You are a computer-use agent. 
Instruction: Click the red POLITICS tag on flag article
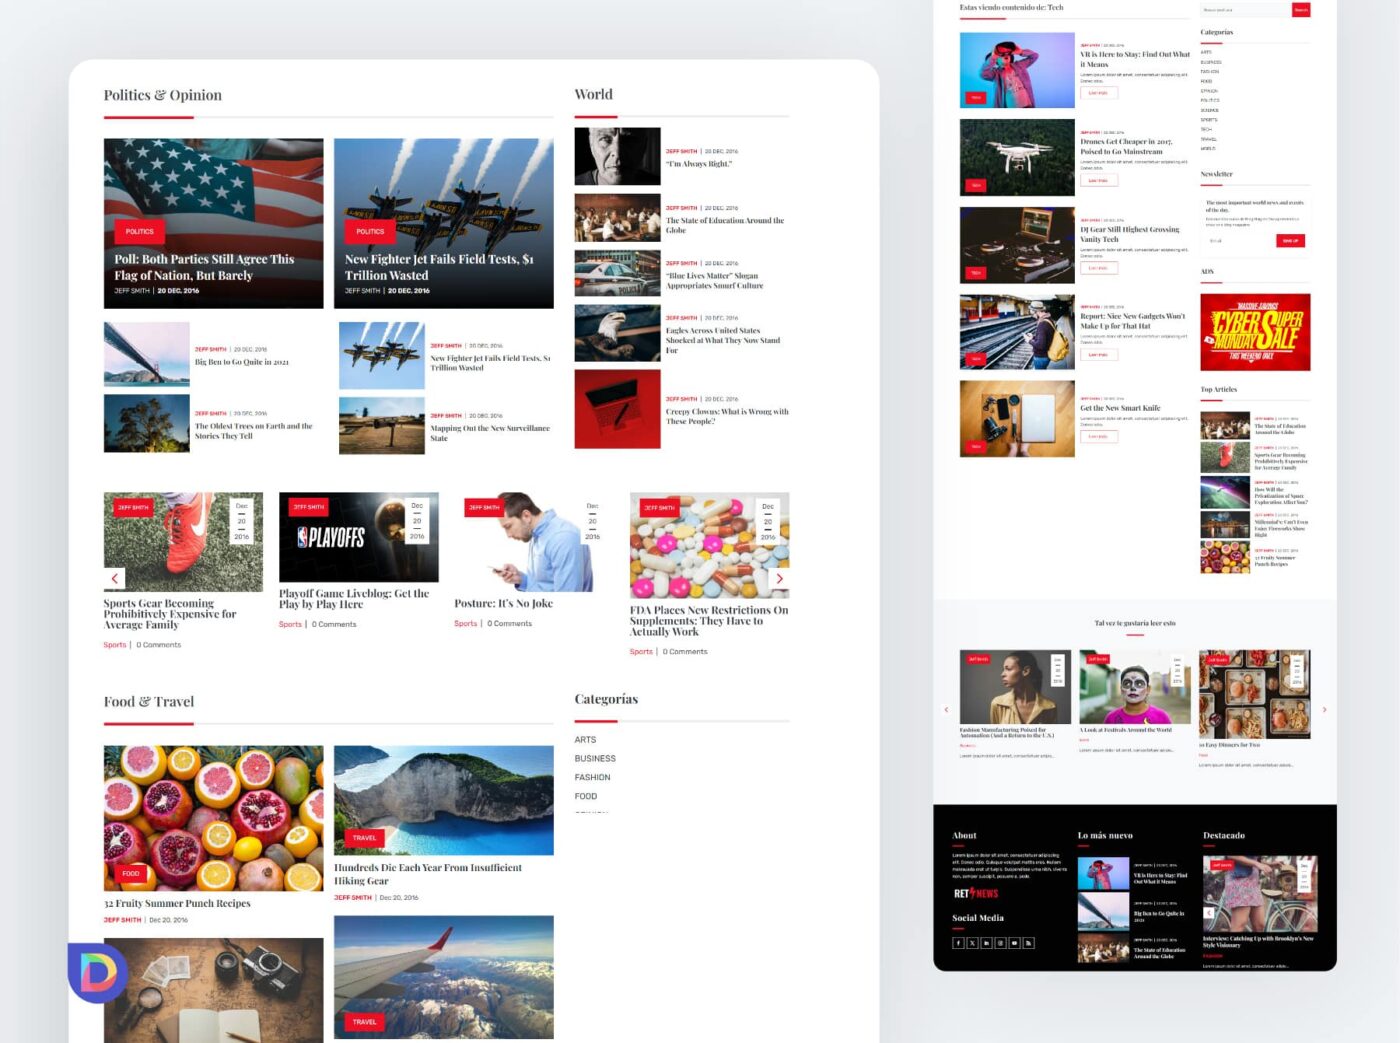pyautogui.click(x=140, y=231)
